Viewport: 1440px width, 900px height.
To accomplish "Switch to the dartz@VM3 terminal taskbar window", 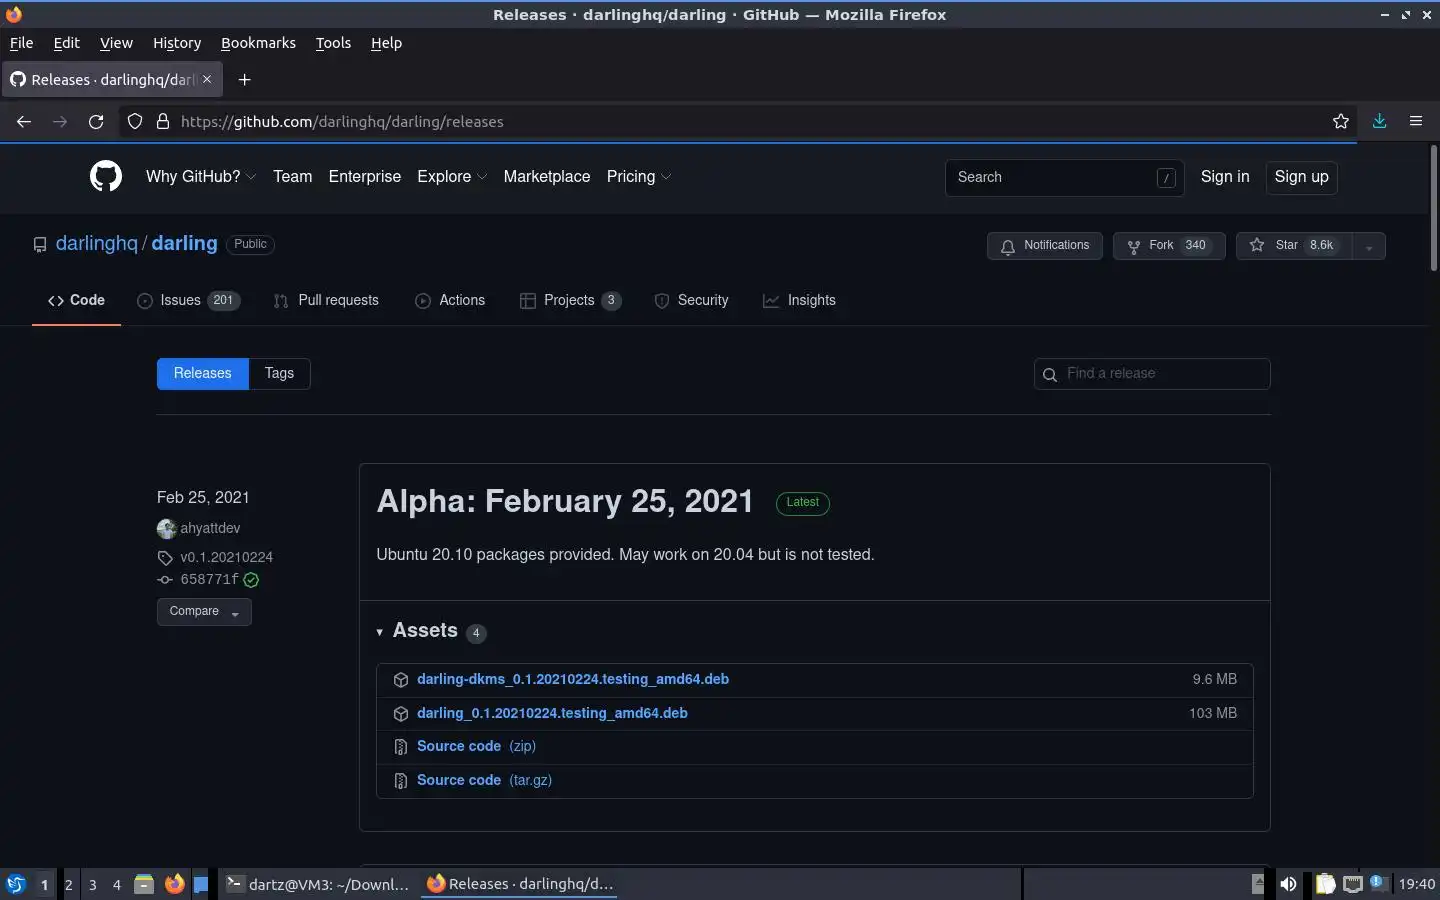I will point(318,884).
